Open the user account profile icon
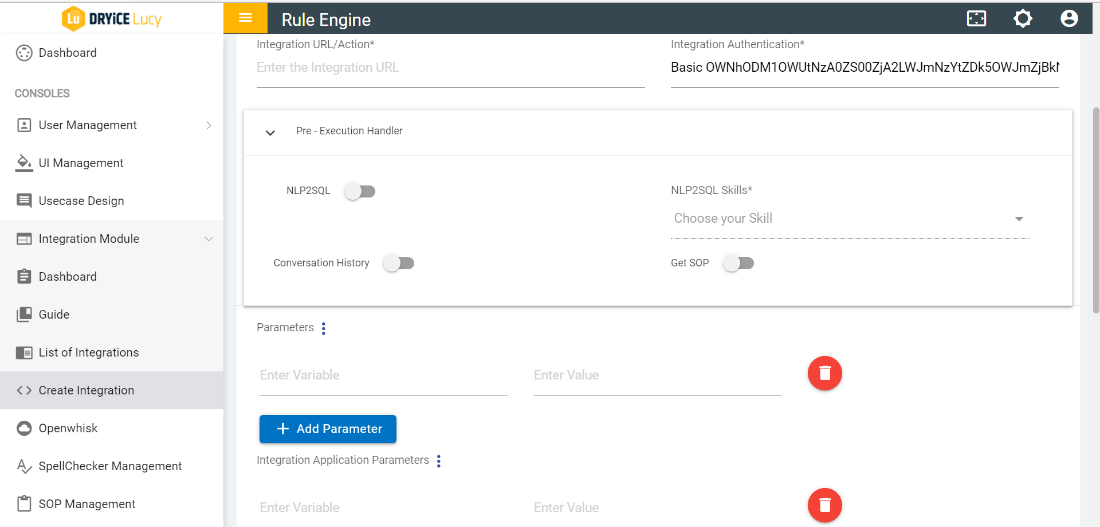The image size is (1100, 527). click(1069, 19)
